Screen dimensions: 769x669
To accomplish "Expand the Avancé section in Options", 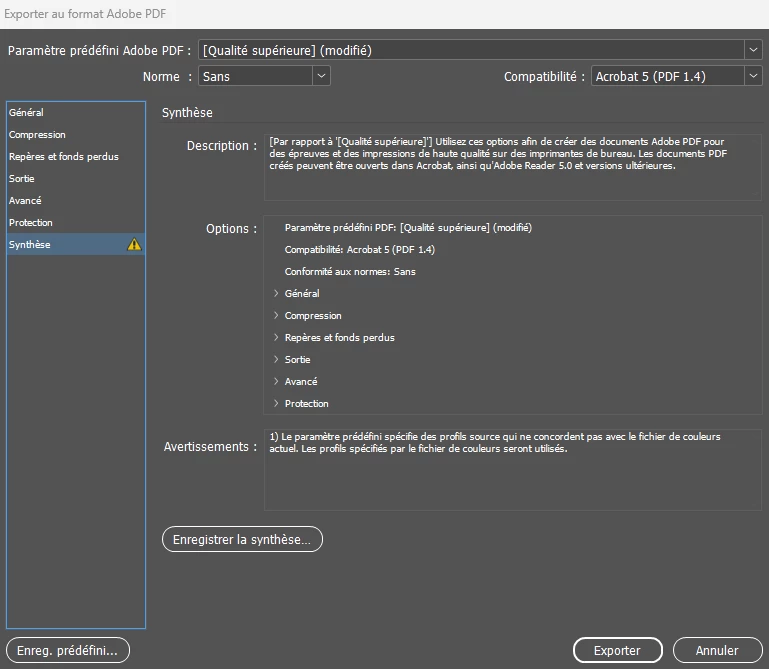I will click(x=276, y=382).
